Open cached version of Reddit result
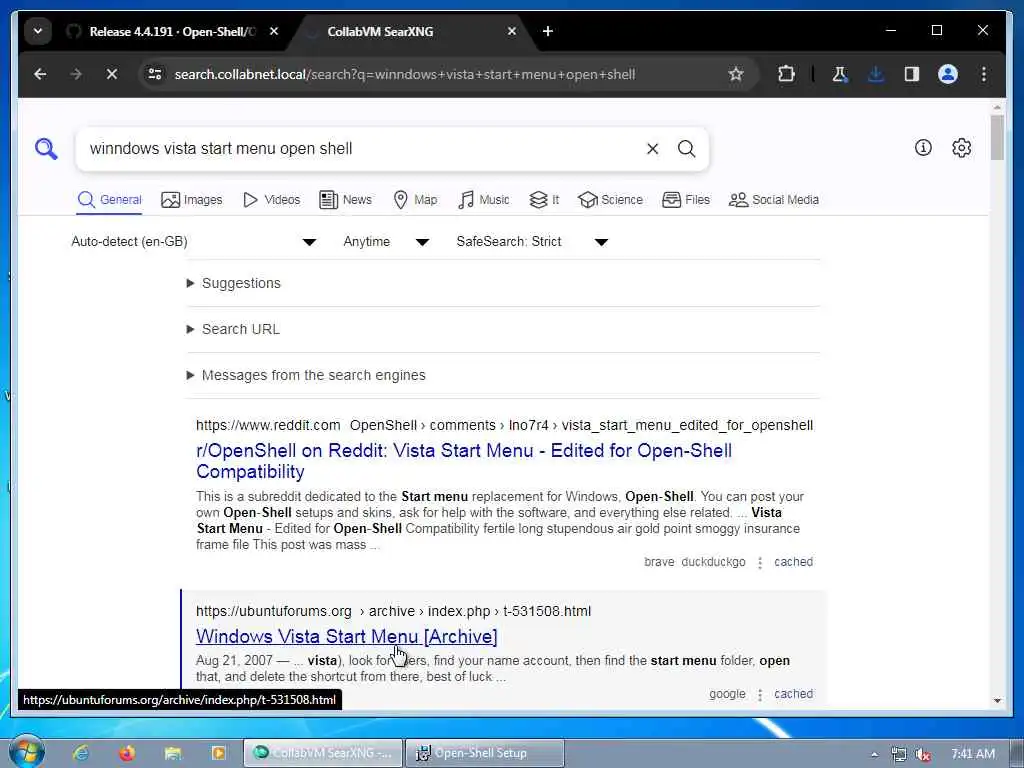This screenshot has height=768, width=1024. 793,562
